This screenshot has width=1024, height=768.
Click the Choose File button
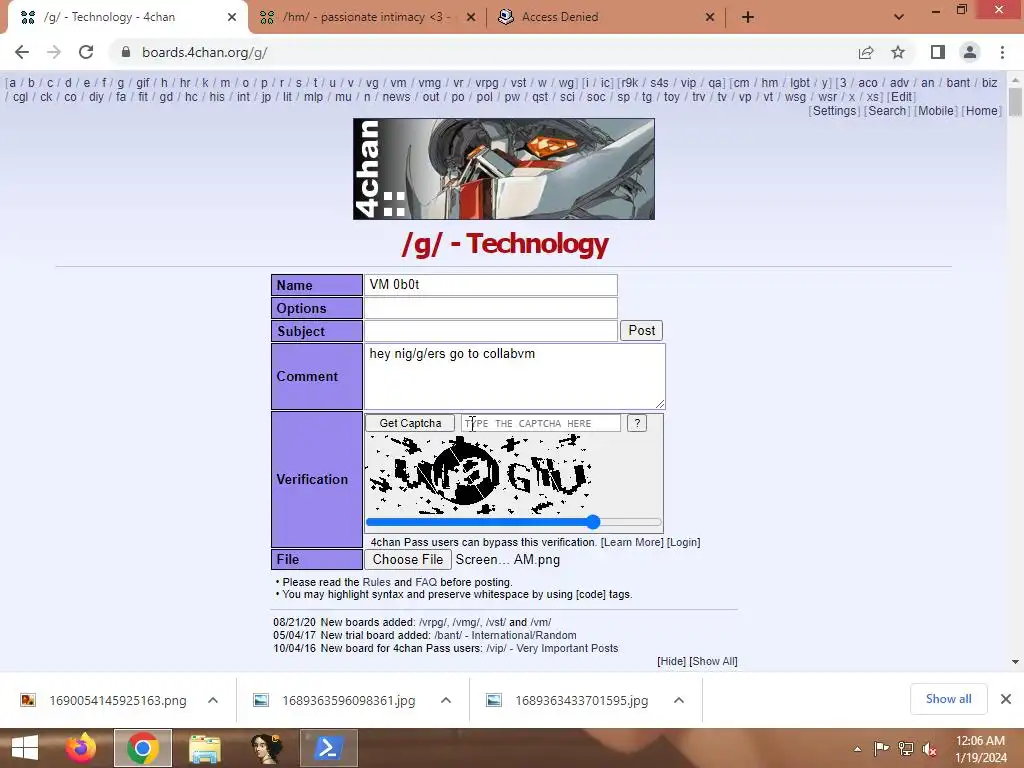tap(408, 560)
